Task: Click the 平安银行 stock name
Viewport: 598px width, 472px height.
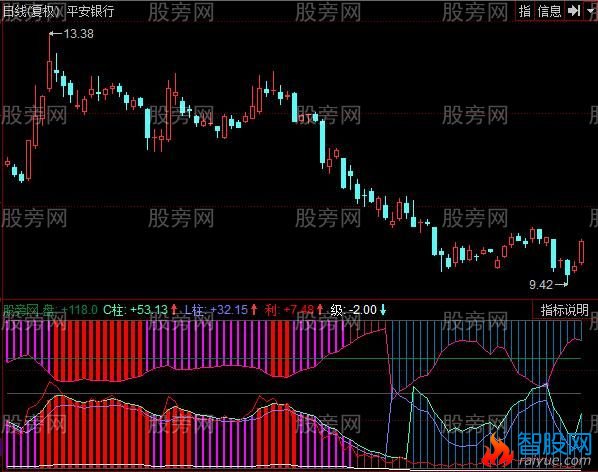Action: [90, 11]
